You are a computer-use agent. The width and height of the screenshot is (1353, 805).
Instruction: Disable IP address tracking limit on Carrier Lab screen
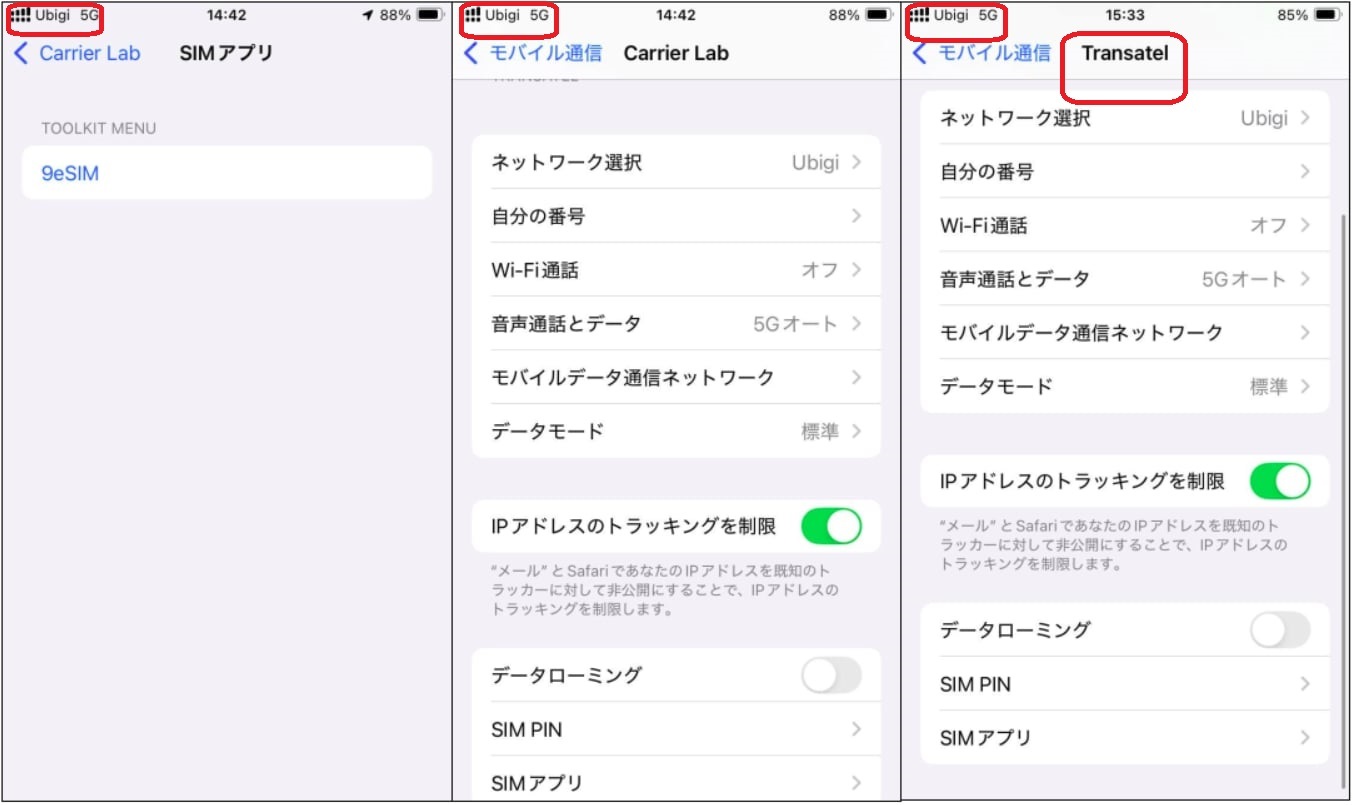click(831, 526)
